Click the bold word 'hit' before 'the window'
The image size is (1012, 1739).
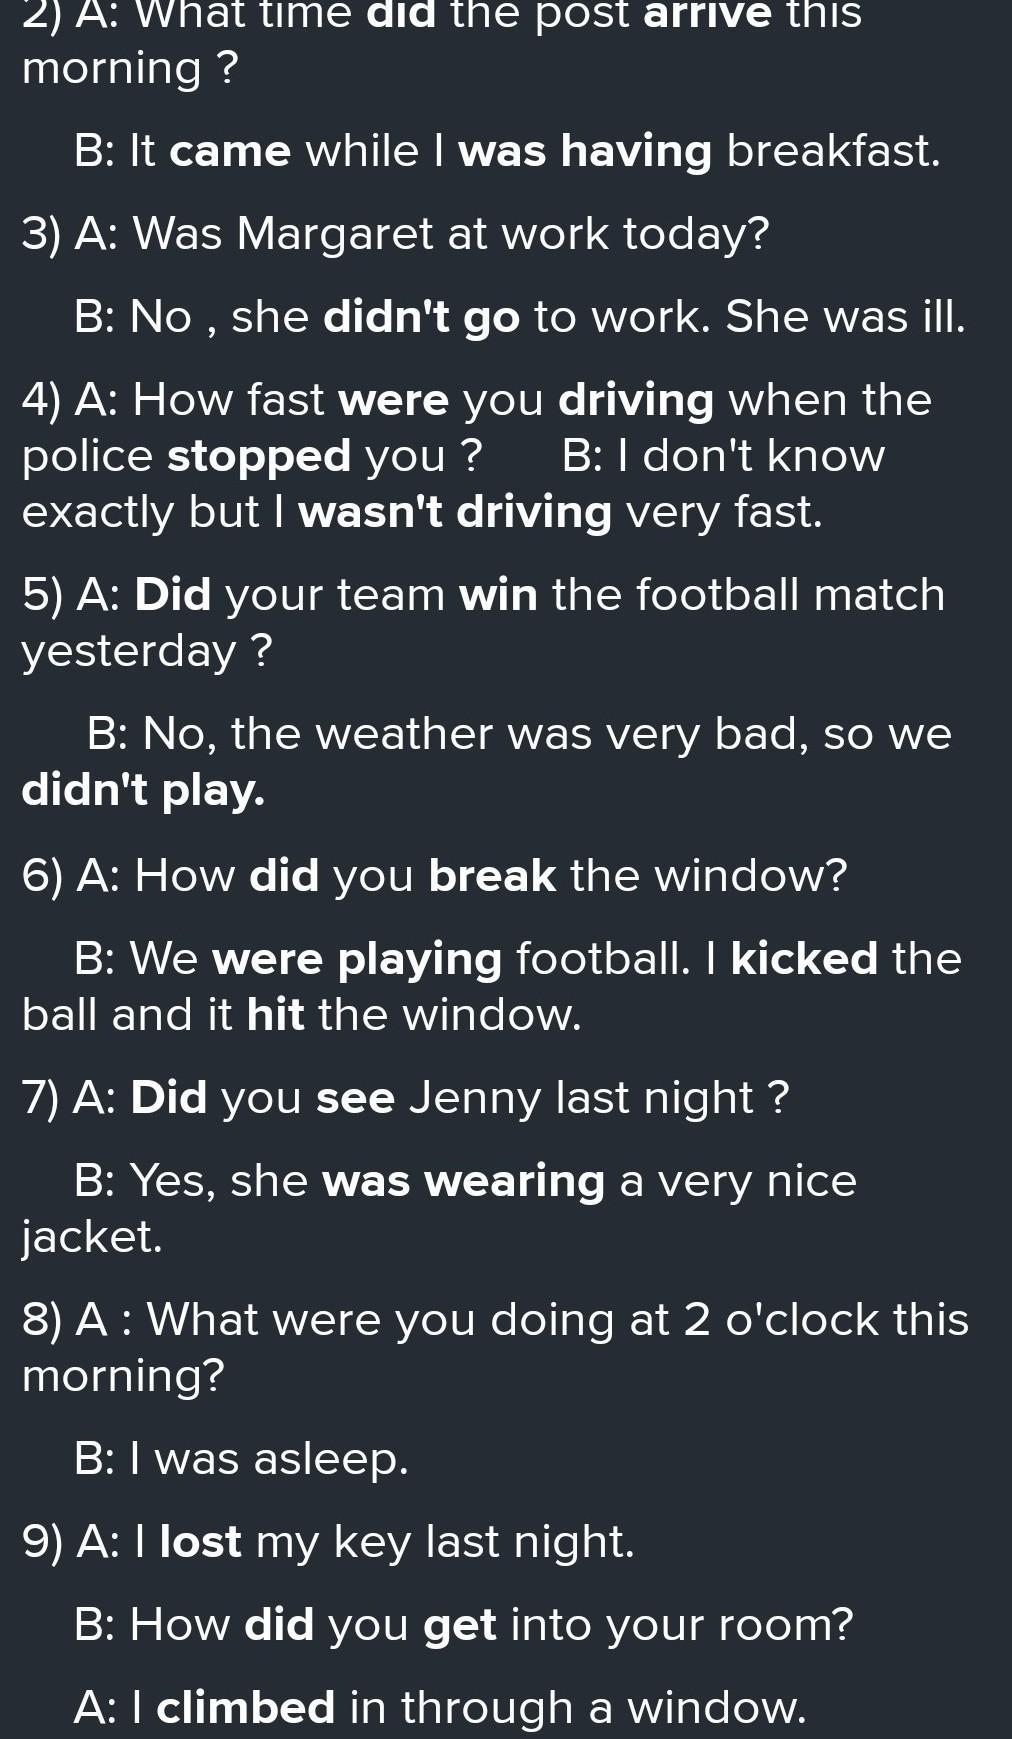coord(275,1015)
